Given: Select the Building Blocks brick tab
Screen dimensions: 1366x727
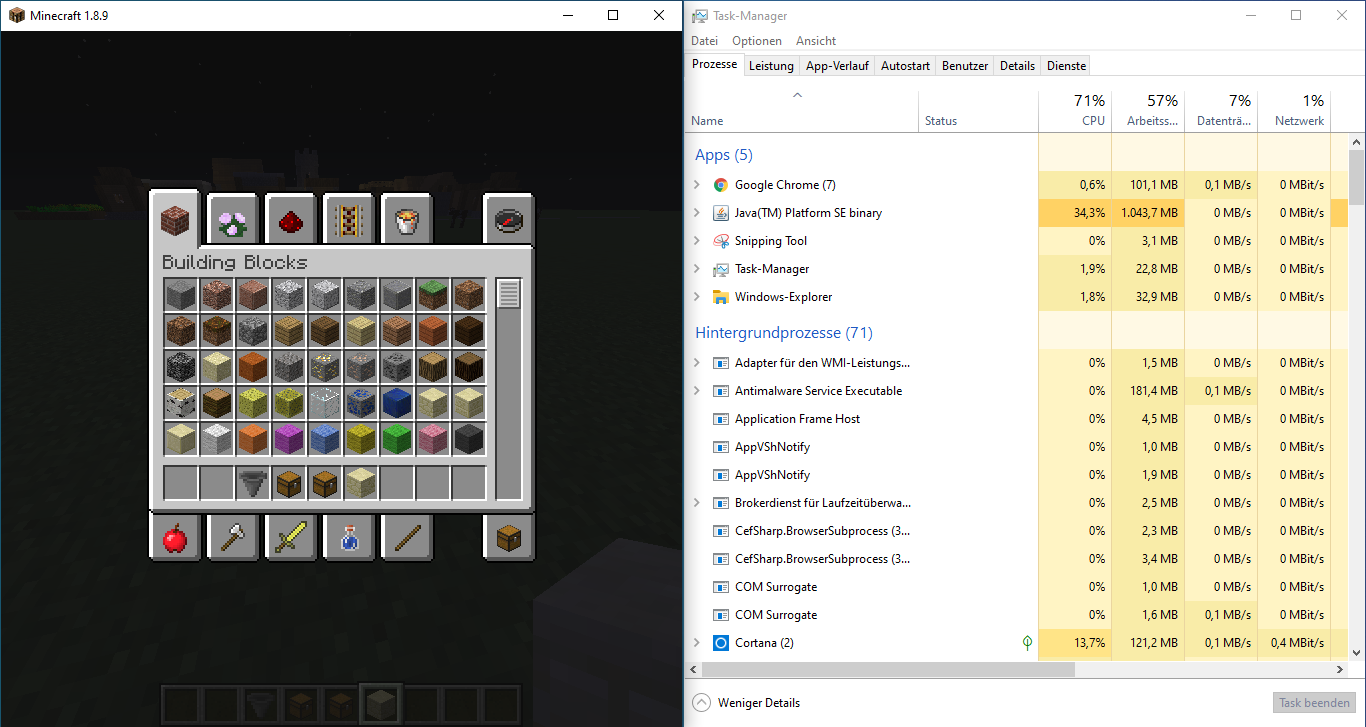Looking at the screenshot, I should point(175,218).
